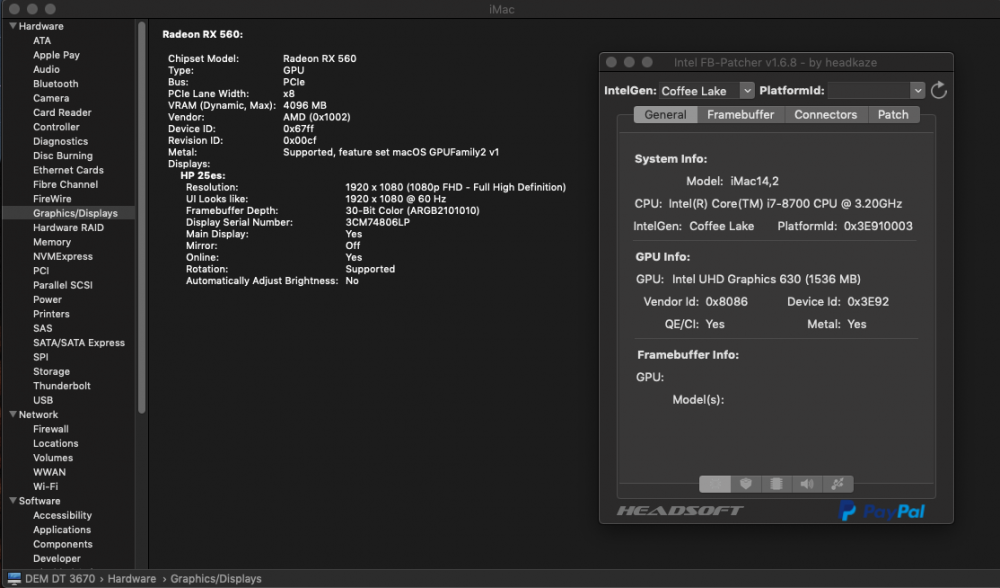Image resolution: width=1000 pixels, height=588 pixels.
Task: Select USB in the sidebar
Action: tap(43, 400)
